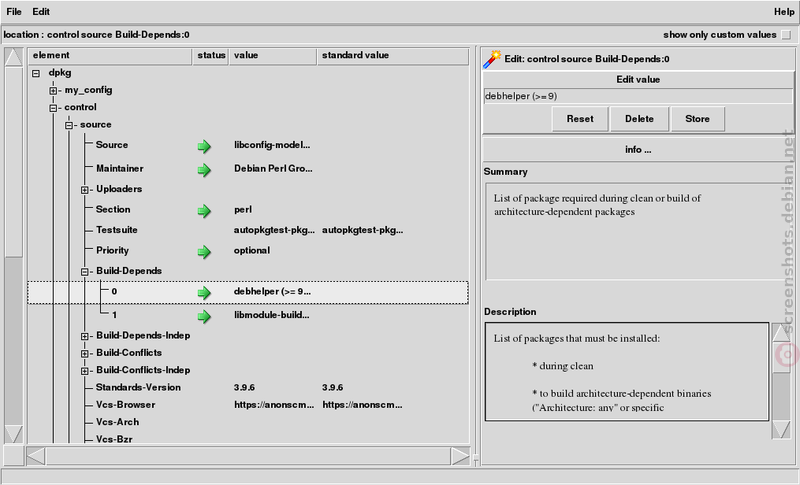Click tree scrollbar down arrow
800x485 pixels.
click(14, 433)
